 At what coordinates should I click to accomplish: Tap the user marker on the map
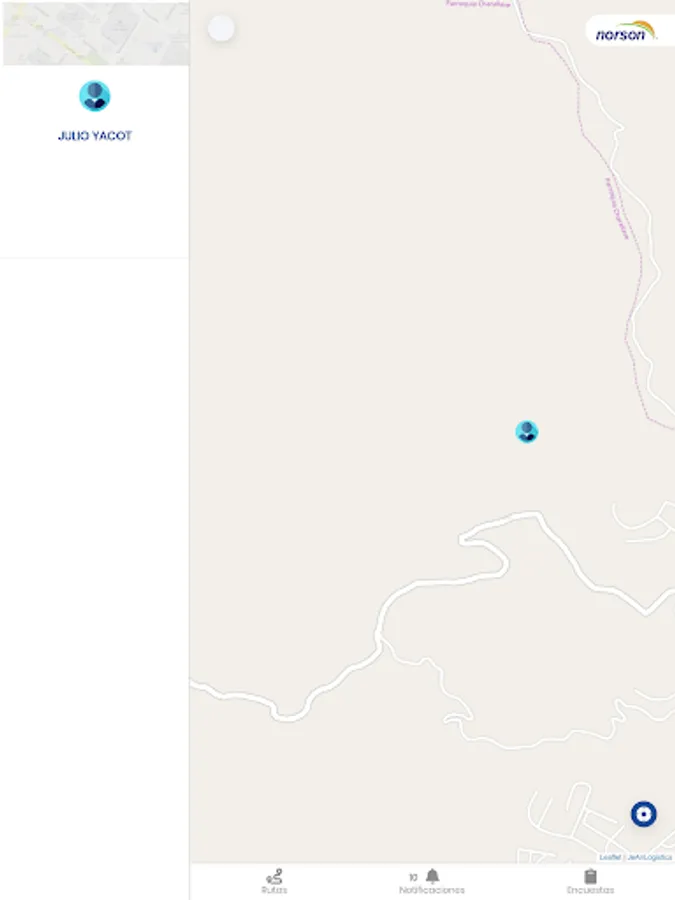[x=526, y=432]
